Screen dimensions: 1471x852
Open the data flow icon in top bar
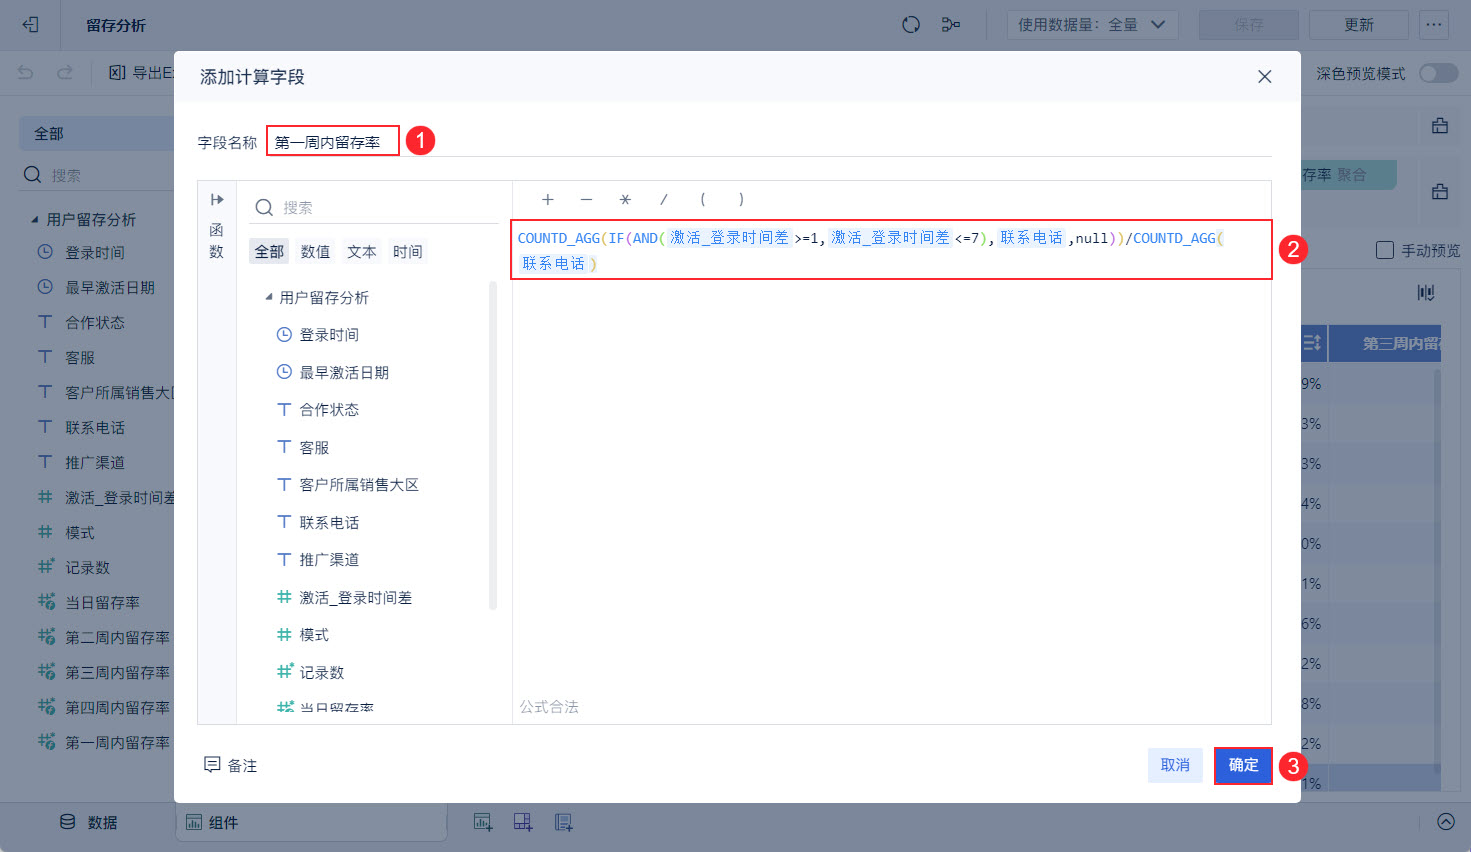click(x=951, y=25)
